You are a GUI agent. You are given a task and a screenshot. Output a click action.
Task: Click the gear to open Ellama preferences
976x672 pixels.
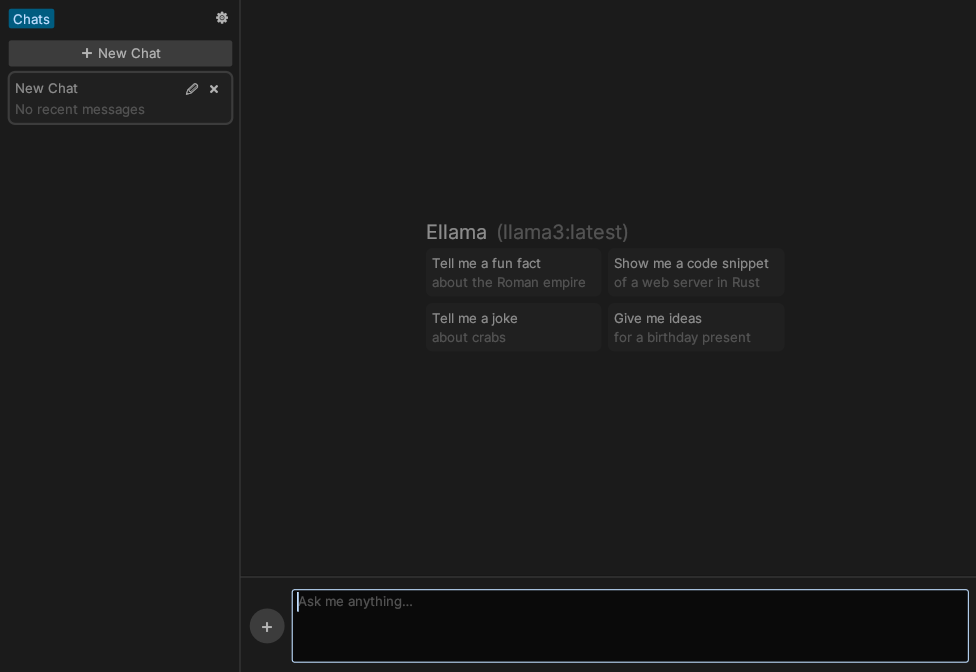(x=222, y=17)
